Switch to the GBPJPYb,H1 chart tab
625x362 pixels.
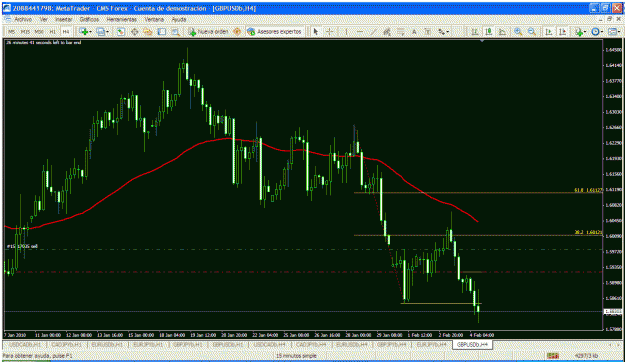pos(188,344)
